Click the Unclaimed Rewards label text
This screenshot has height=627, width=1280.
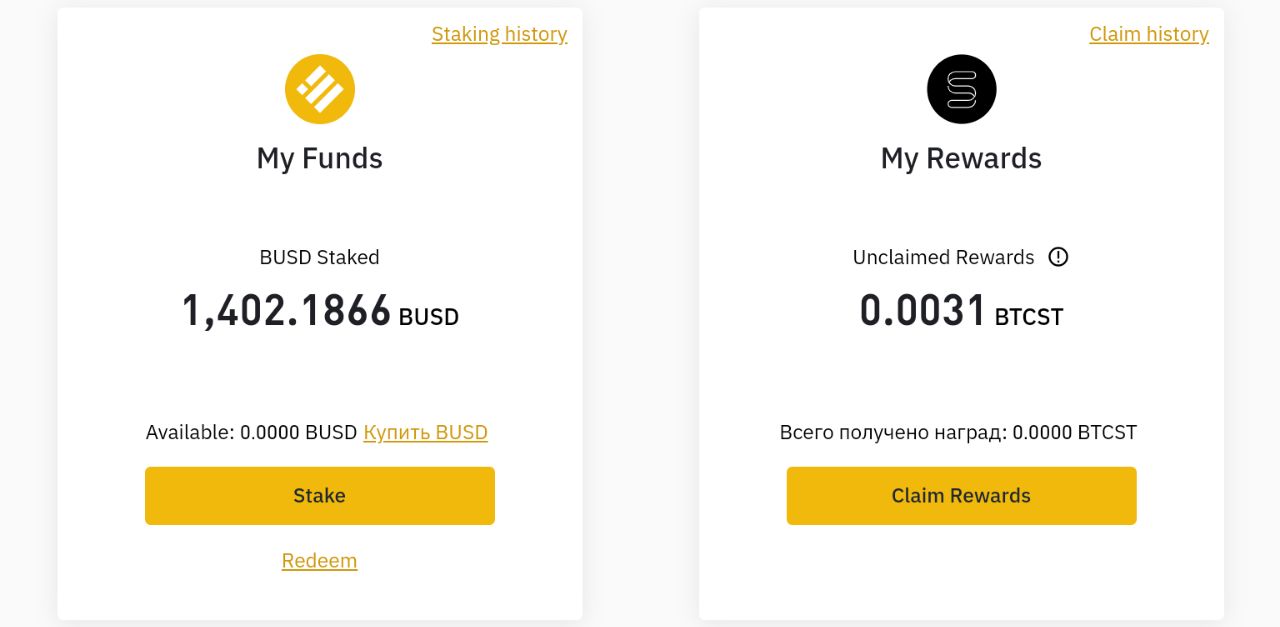pyautogui.click(x=943, y=257)
